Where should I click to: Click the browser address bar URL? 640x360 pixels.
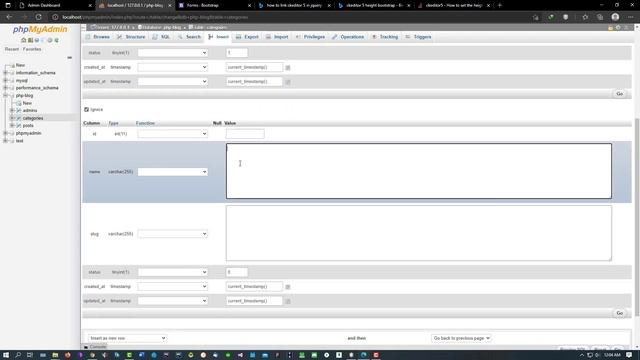click(155, 17)
